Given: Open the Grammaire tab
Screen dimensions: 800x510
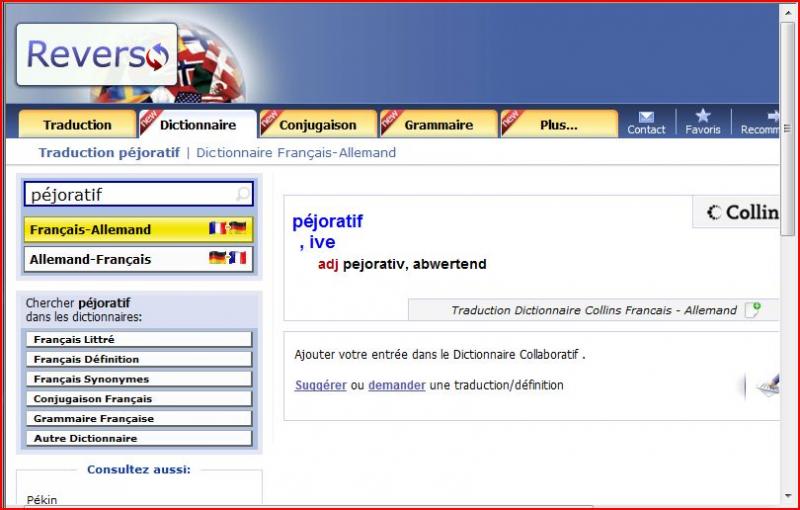Looking at the screenshot, I should pos(439,124).
